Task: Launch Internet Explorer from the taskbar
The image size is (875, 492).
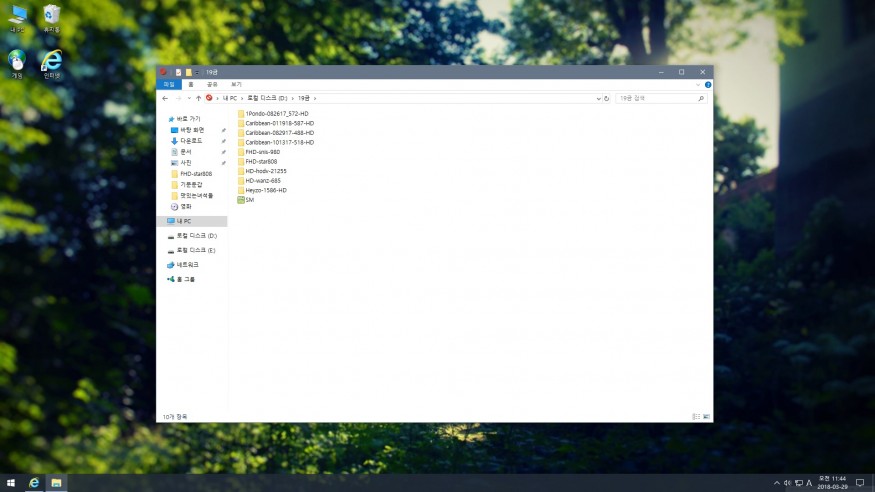Action: click(34, 482)
